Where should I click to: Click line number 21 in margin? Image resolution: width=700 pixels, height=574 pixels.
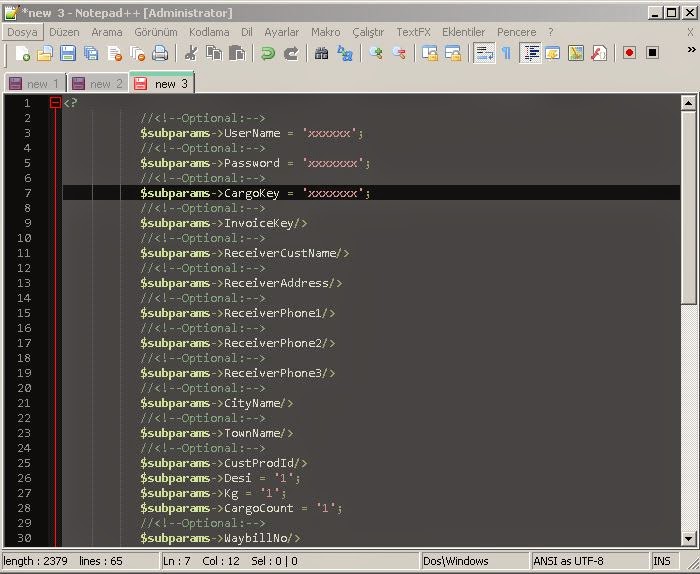tap(24, 403)
